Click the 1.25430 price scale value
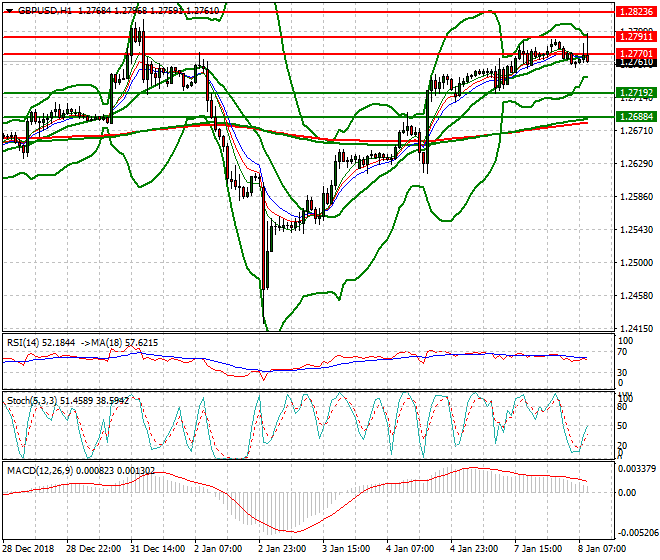 pos(636,230)
